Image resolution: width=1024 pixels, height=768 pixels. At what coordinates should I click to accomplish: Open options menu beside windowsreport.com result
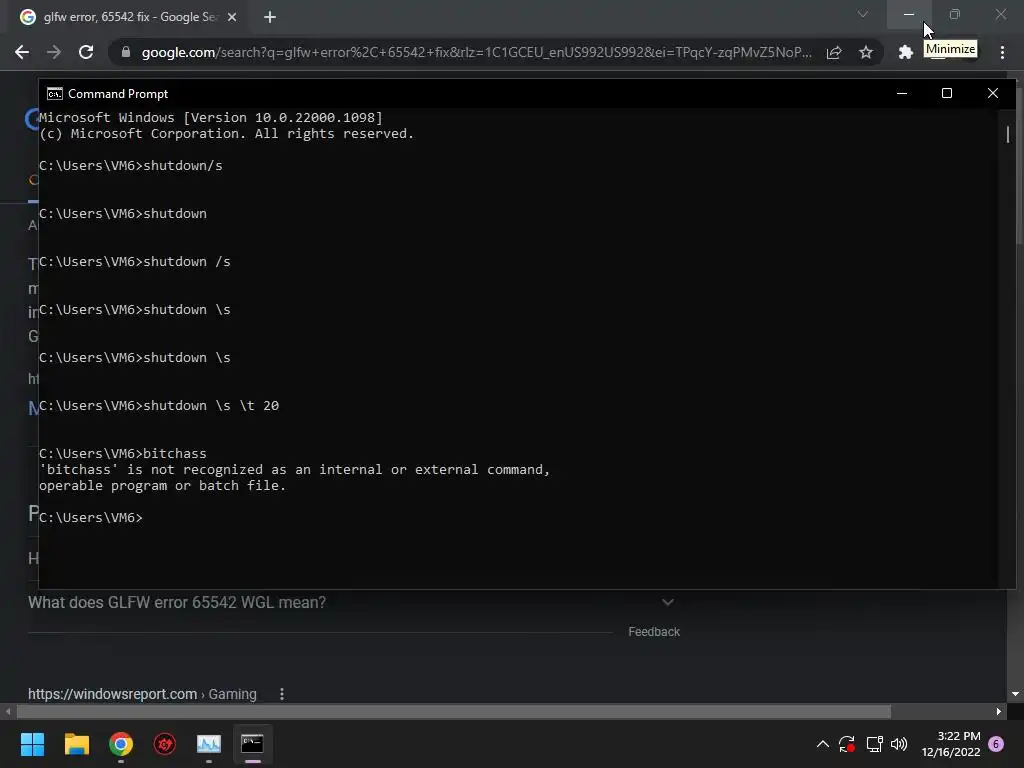coord(281,694)
